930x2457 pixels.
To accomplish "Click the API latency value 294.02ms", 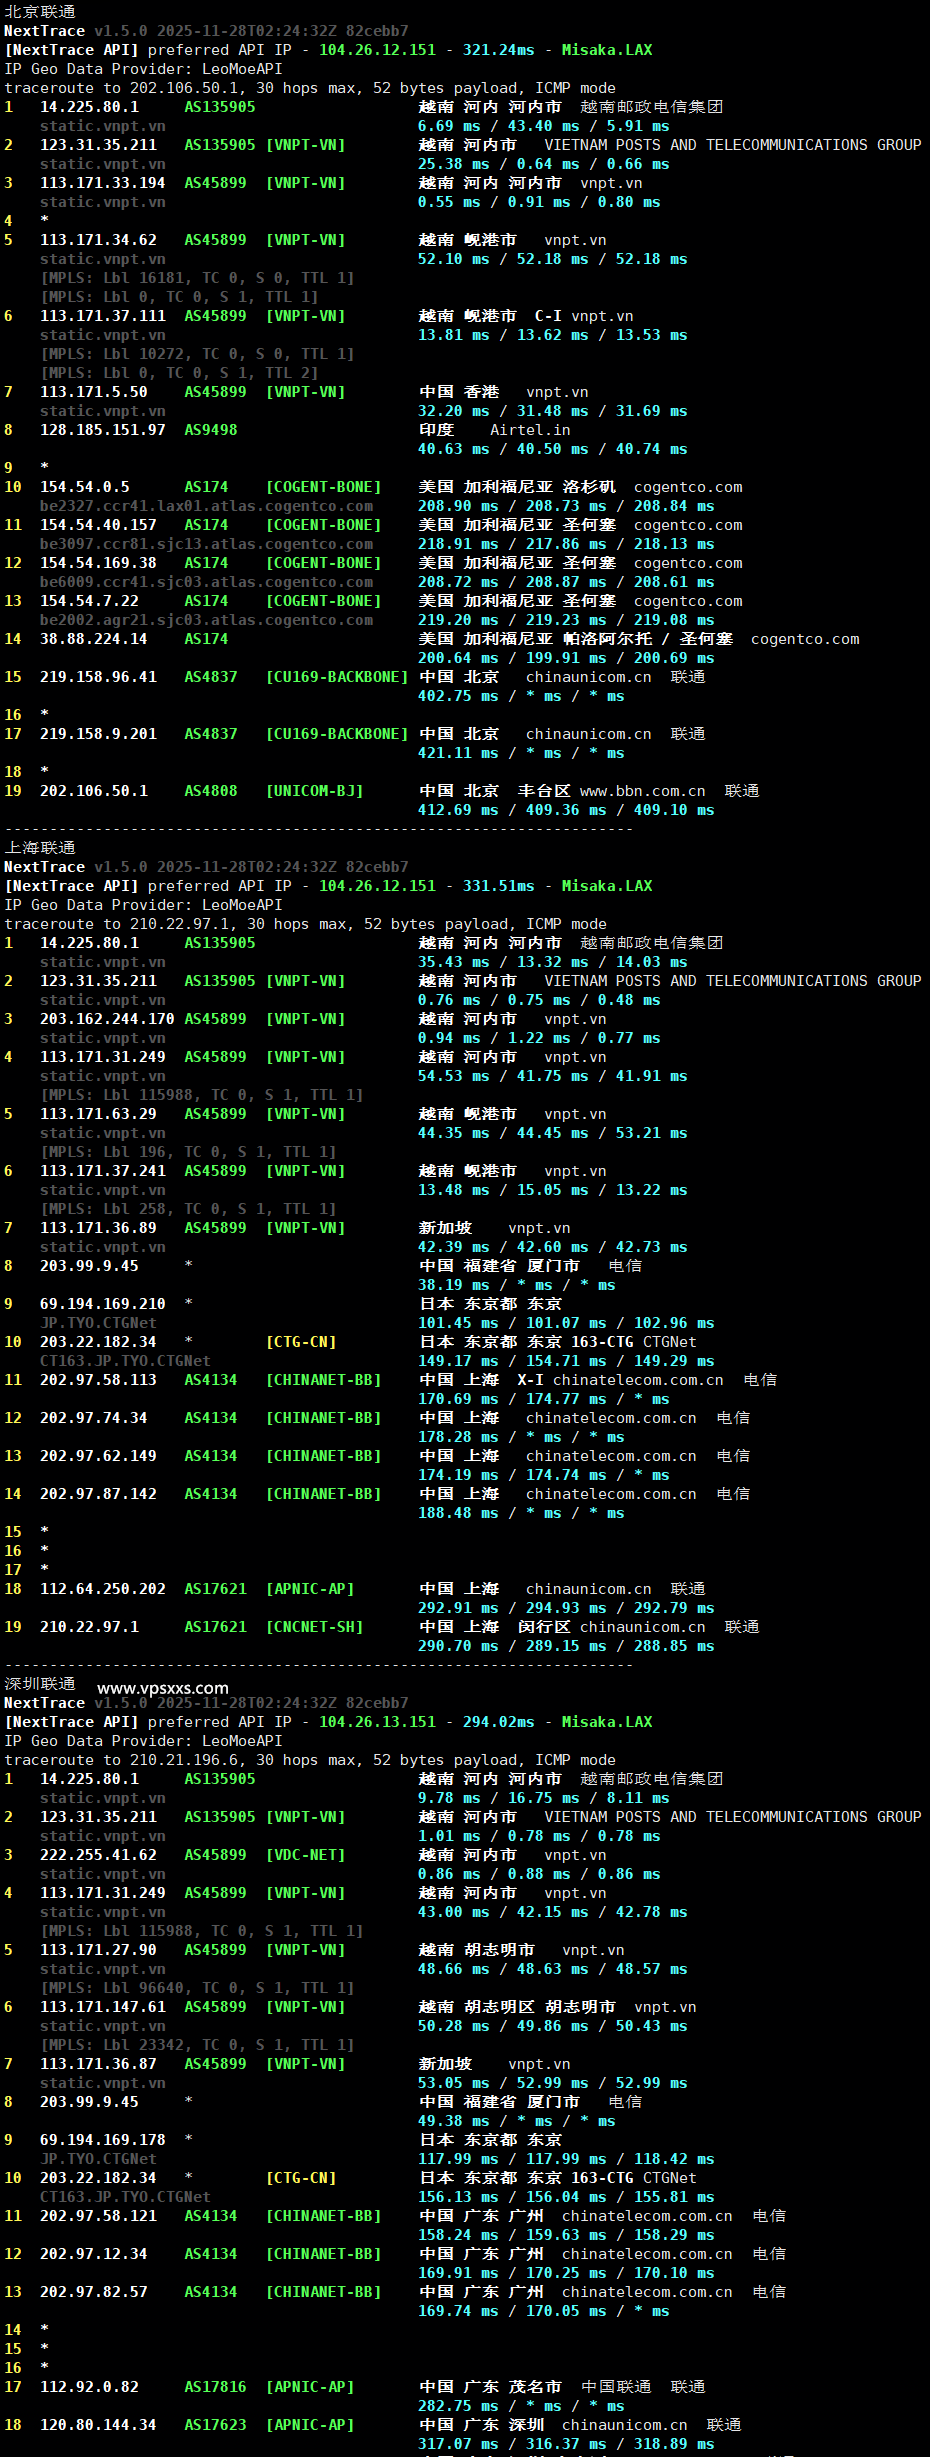I will (498, 1722).
